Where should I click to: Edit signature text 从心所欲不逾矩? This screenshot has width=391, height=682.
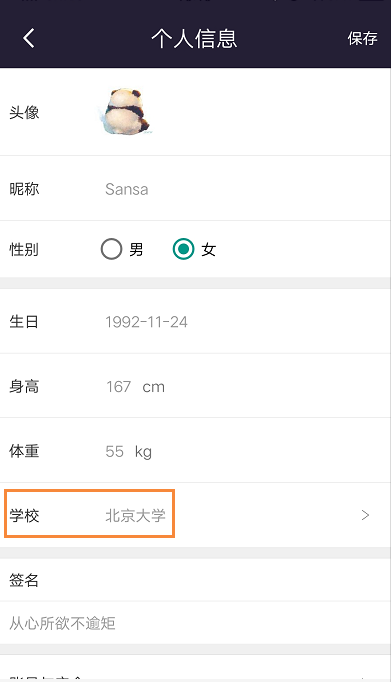(x=62, y=623)
